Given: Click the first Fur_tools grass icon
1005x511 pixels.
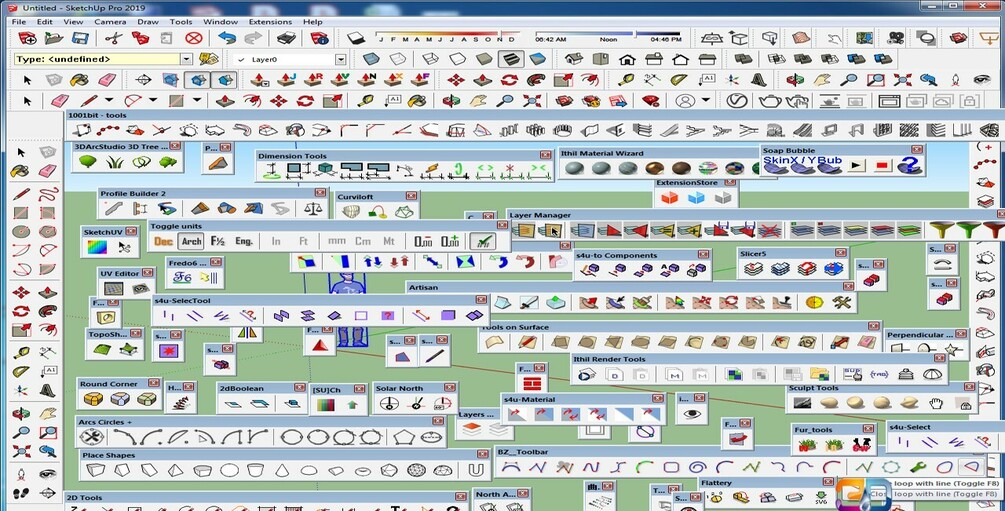Looking at the screenshot, I should point(807,444).
